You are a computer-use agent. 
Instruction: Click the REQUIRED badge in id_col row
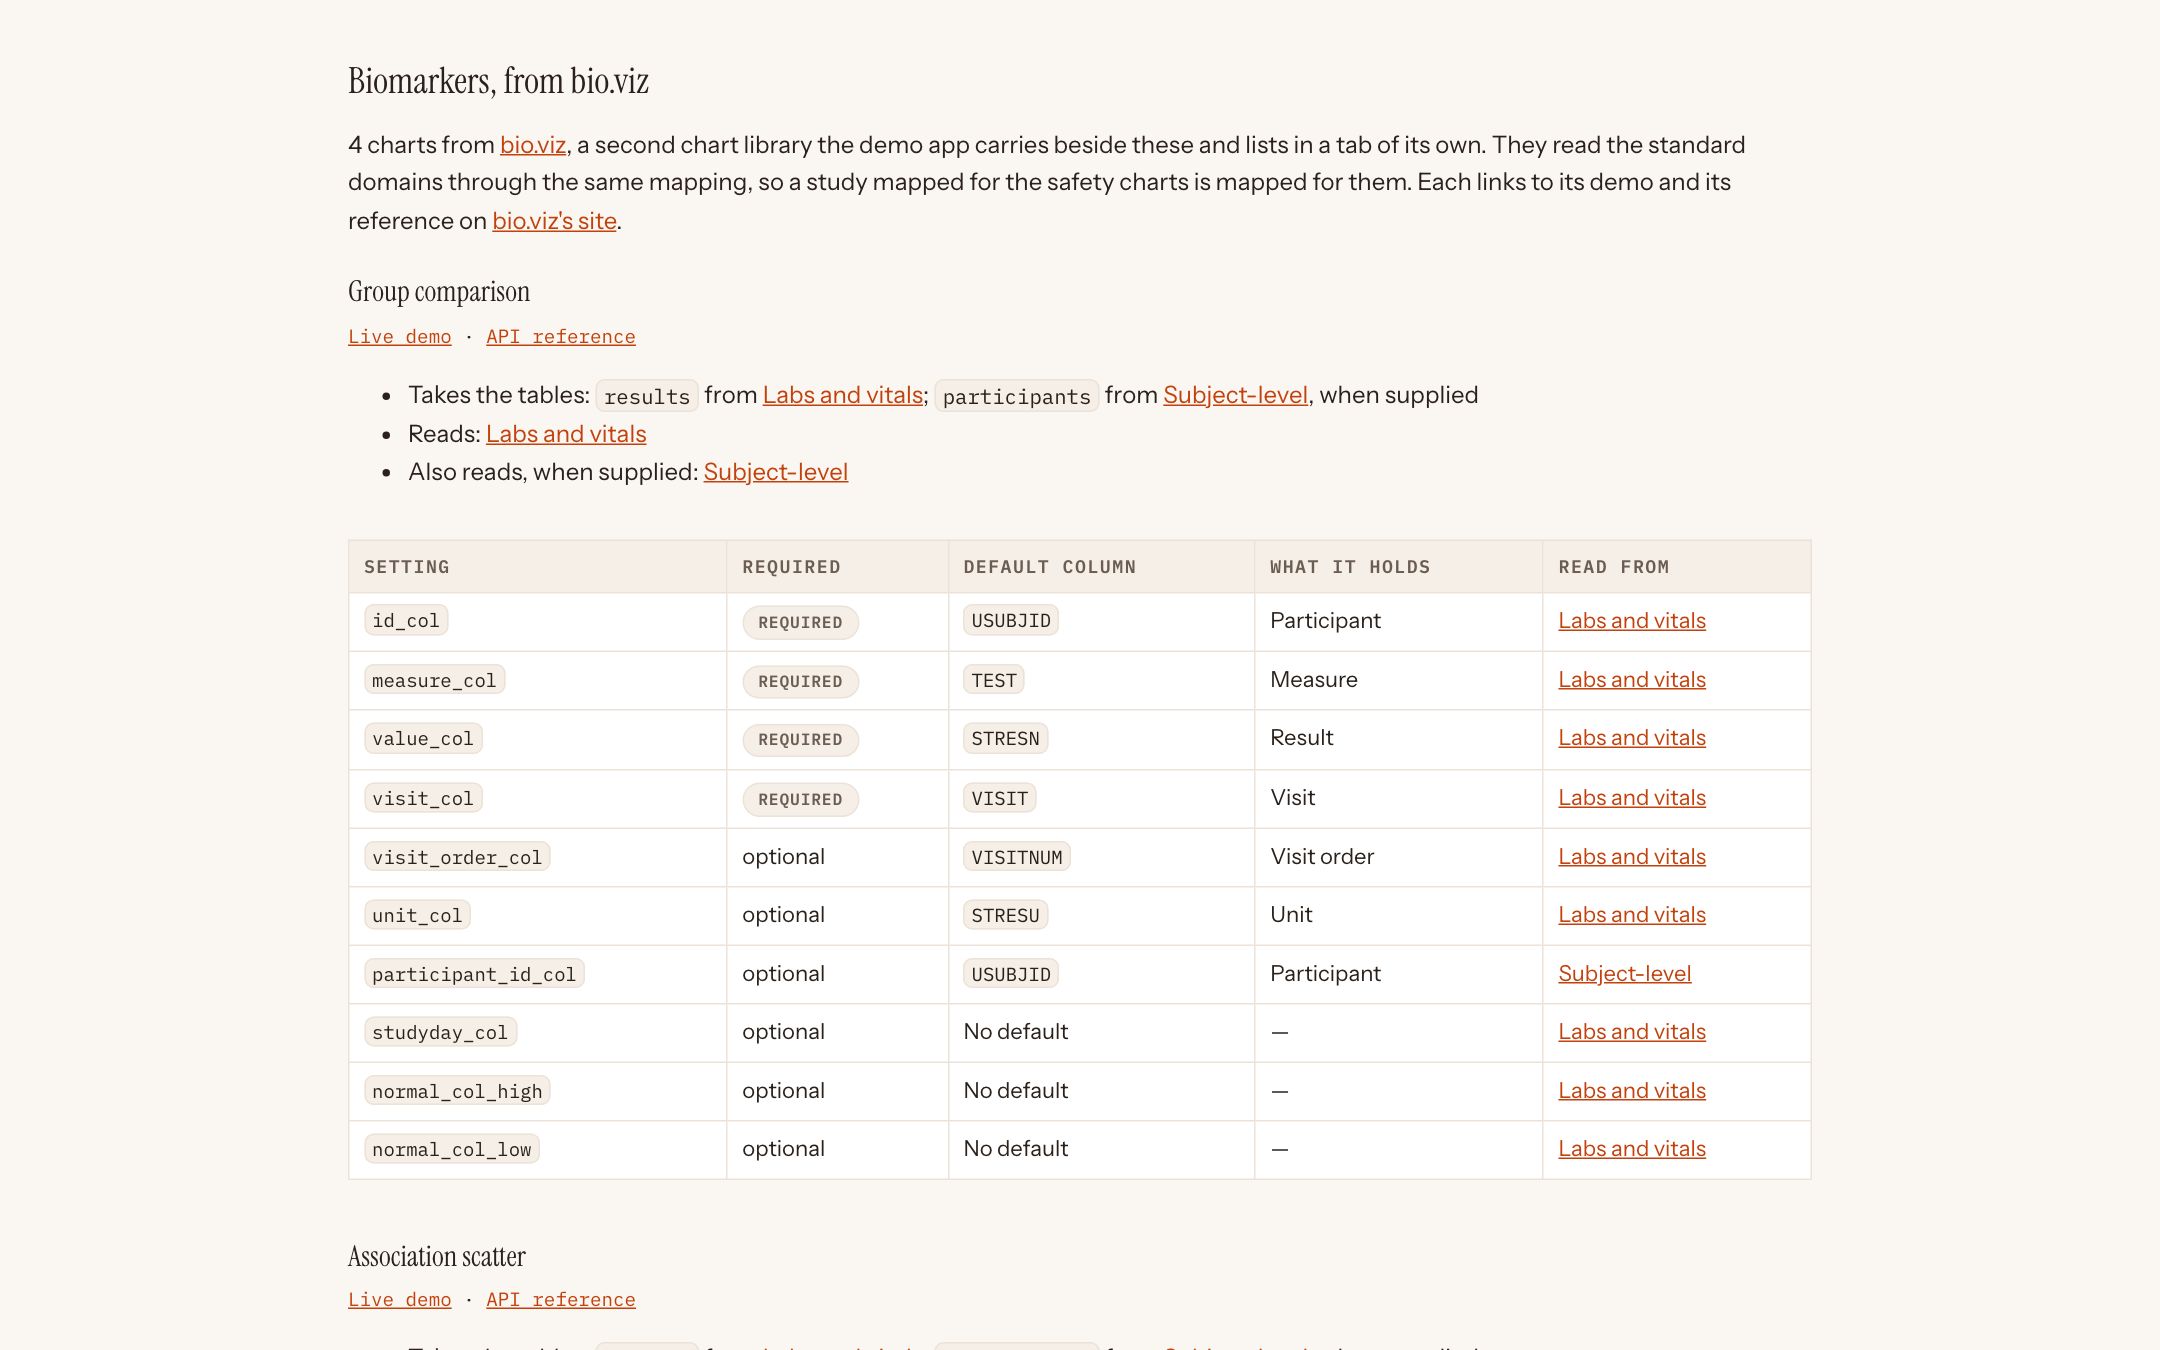[x=801, y=622]
